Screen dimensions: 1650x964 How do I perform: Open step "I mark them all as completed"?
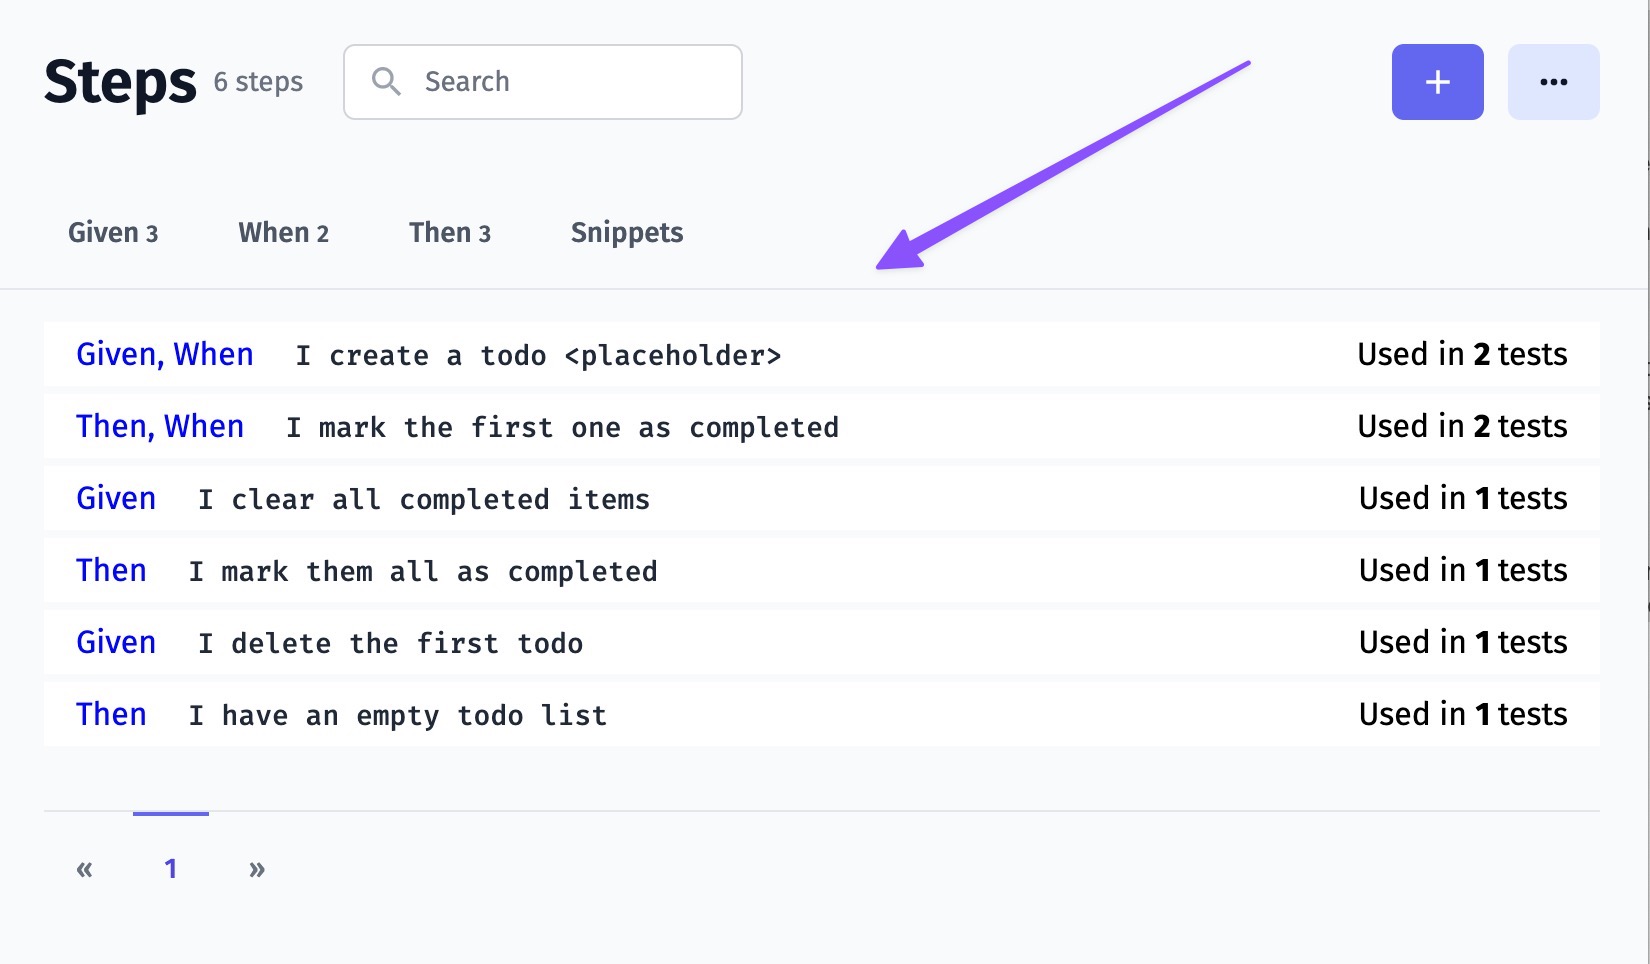[423, 572]
